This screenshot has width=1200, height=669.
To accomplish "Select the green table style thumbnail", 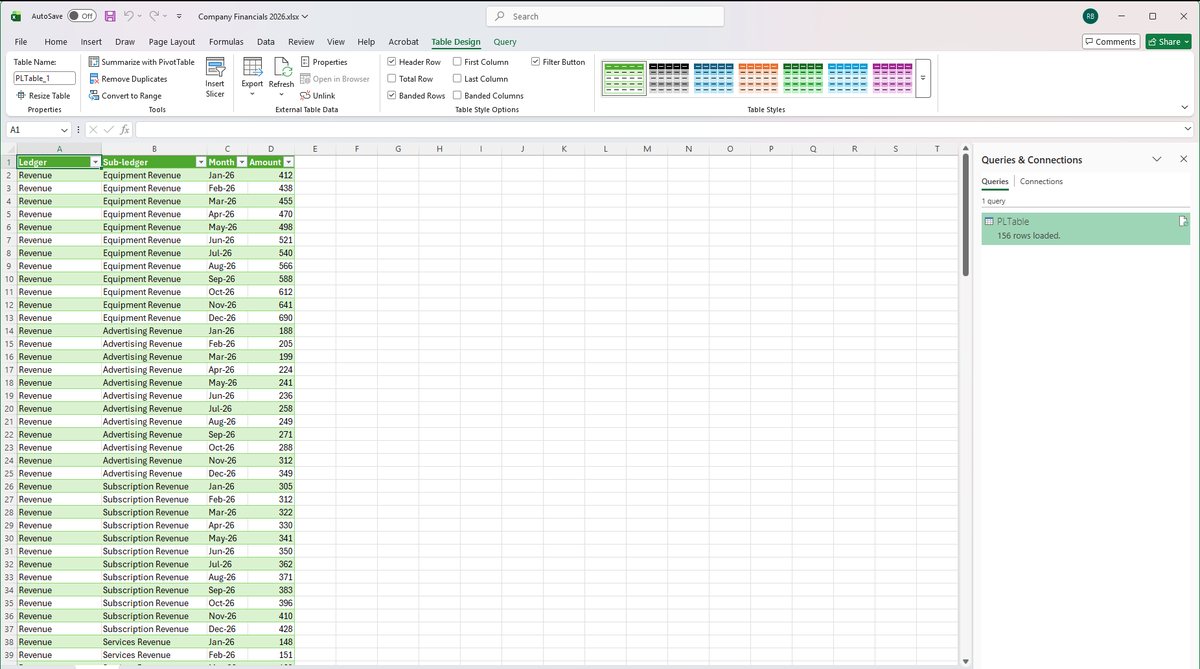I will point(624,78).
